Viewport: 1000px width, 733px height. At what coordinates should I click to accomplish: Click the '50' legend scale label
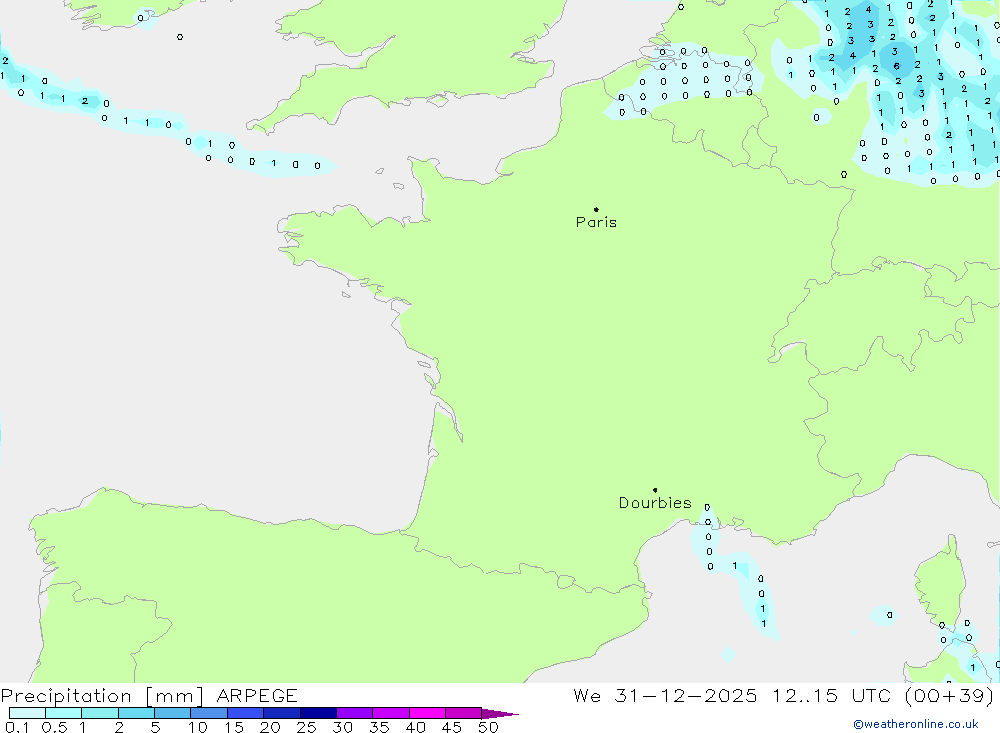coord(488,727)
